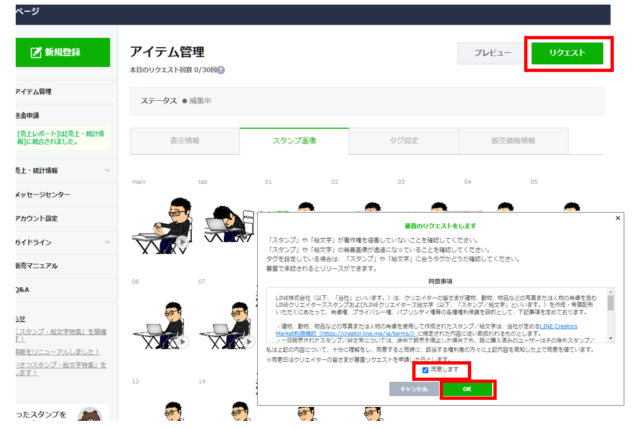Play the main sticker animation
Viewport: 640px width, 428px height.
click(182, 242)
